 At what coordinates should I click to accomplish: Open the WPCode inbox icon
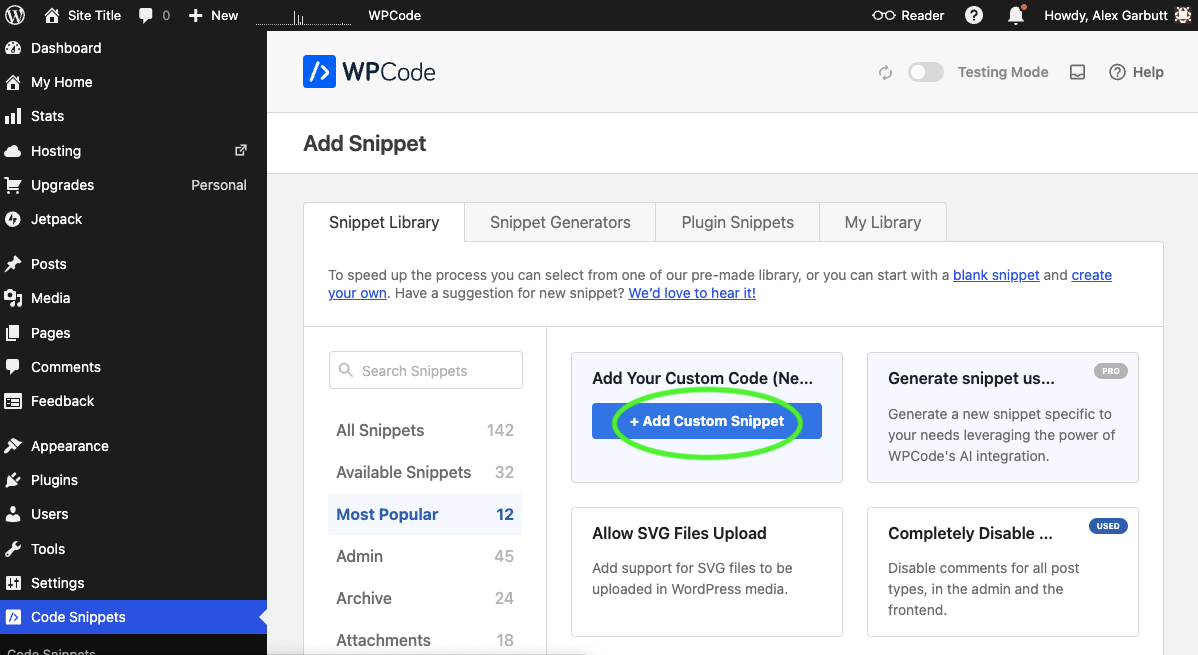pyautogui.click(x=1077, y=72)
